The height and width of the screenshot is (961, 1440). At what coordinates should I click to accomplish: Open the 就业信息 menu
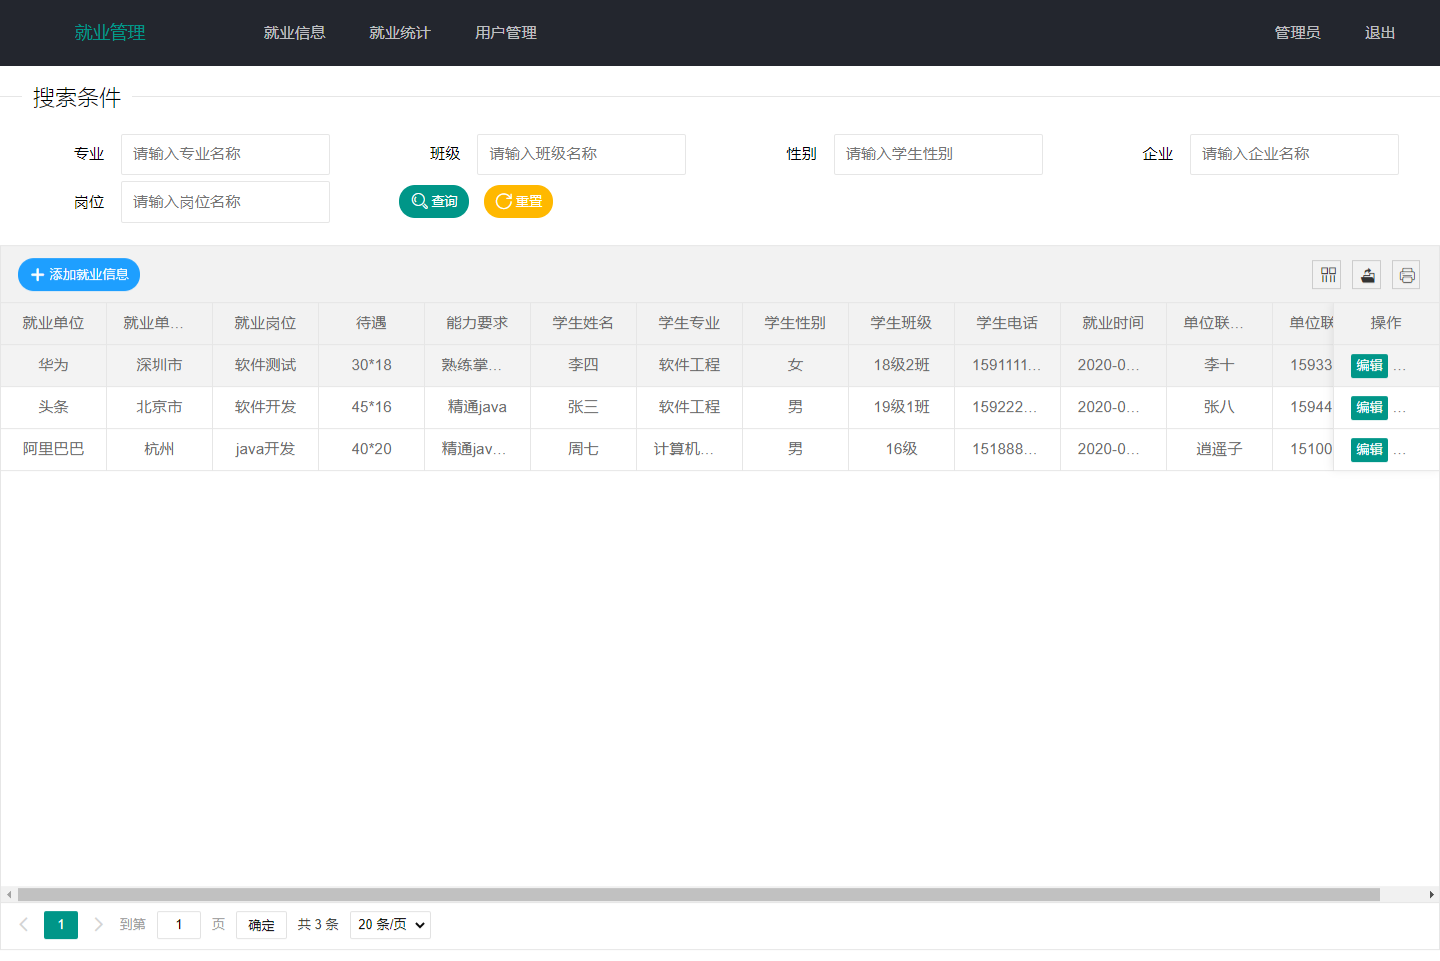[x=294, y=33]
